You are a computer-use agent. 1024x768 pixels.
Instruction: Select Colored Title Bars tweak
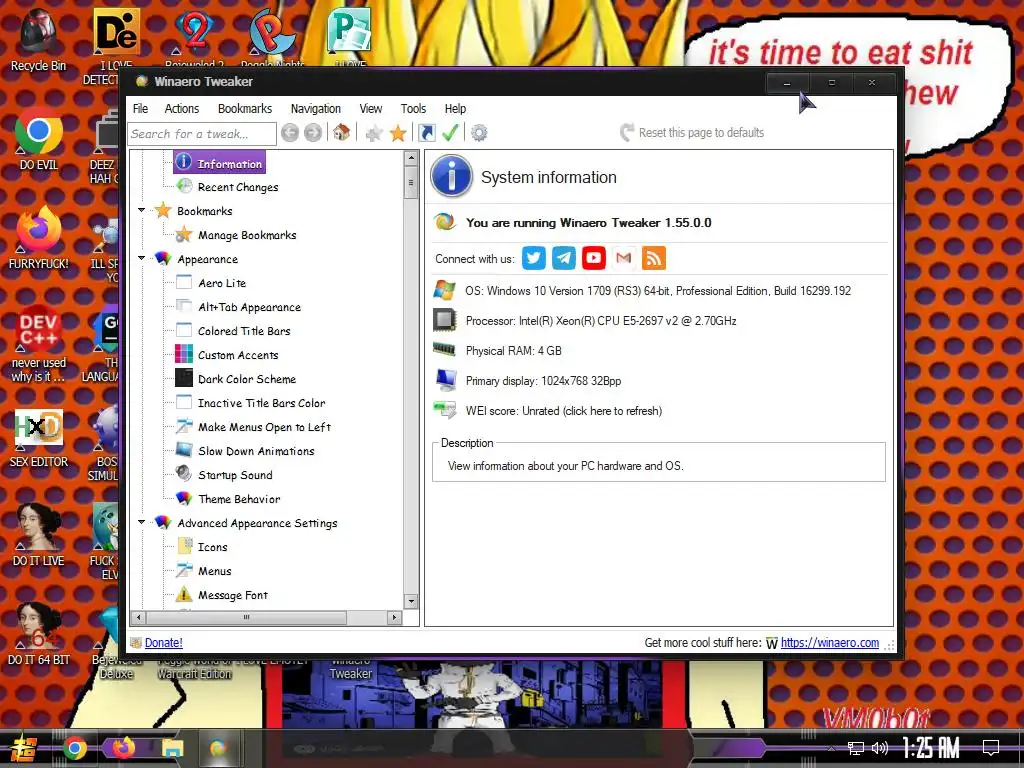244,331
